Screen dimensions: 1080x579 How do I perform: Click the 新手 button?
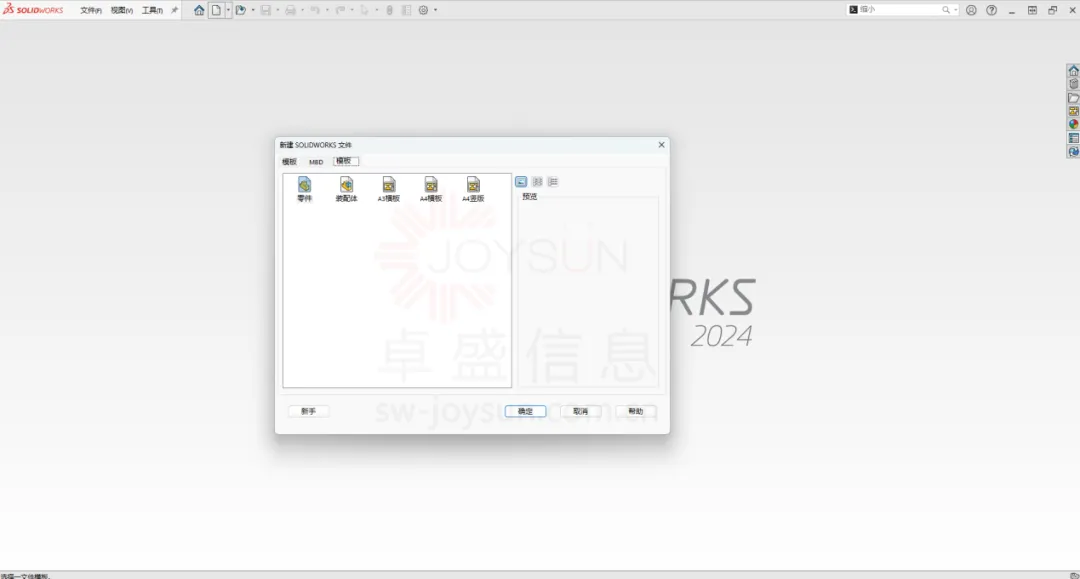pyautogui.click(x=308, y=411)
